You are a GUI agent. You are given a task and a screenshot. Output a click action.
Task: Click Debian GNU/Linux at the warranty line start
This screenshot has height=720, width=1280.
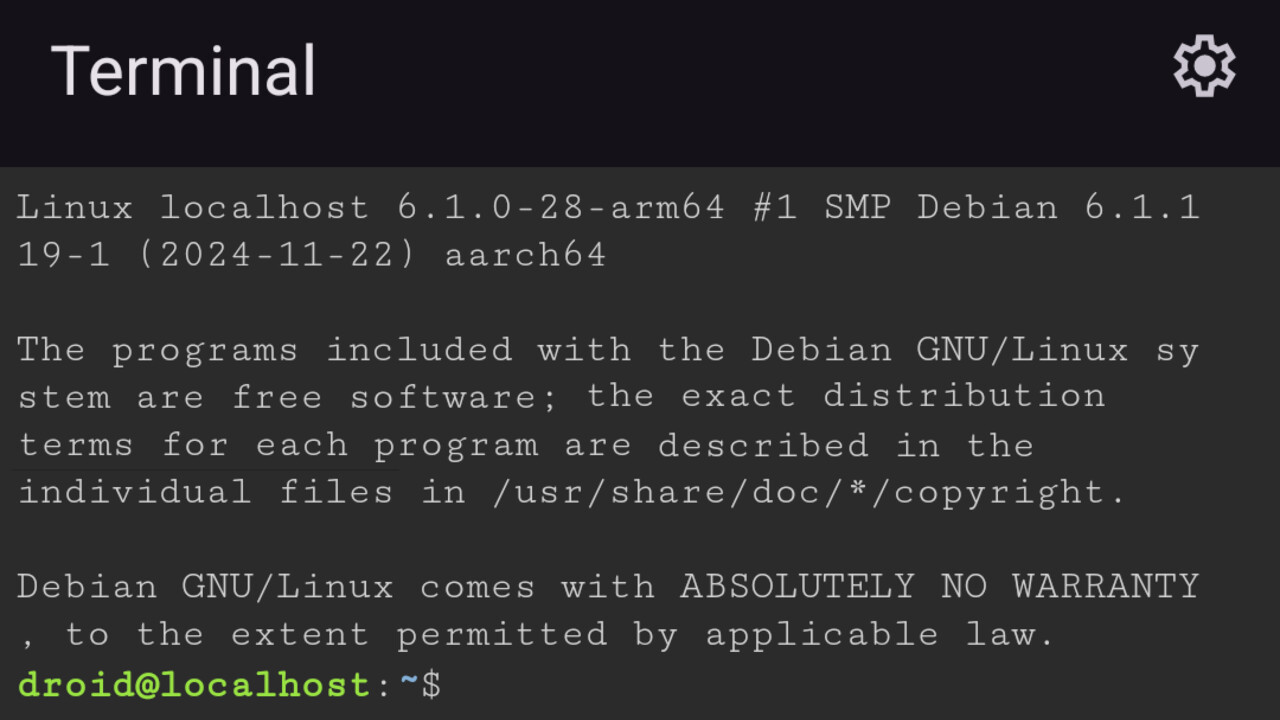[206, 586]
